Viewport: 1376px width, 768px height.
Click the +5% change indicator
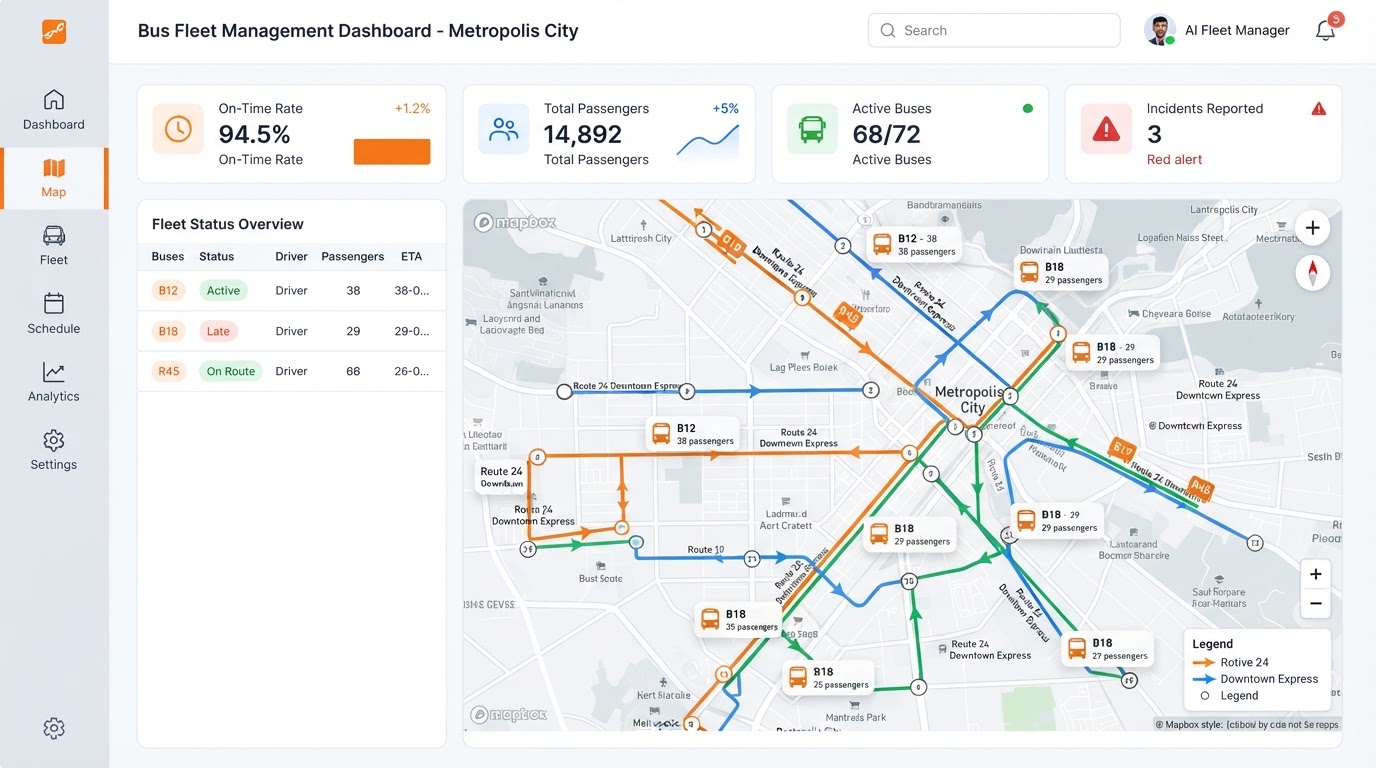pos(725,108)
